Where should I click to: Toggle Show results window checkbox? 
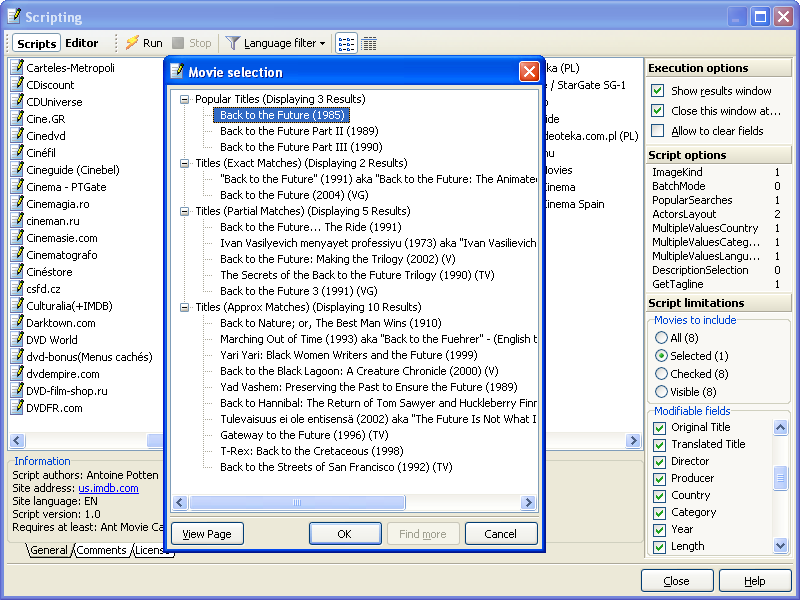pos(658,91)
